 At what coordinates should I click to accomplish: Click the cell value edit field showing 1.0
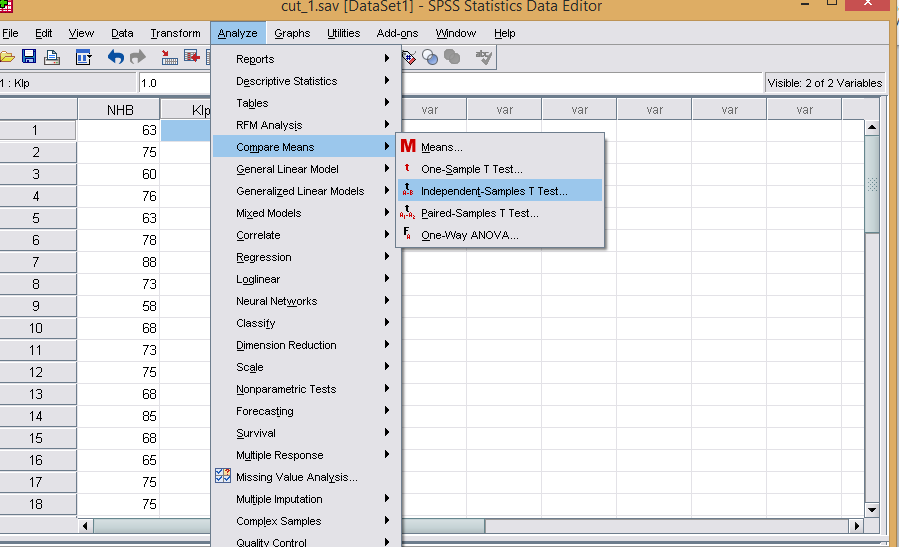450,83
